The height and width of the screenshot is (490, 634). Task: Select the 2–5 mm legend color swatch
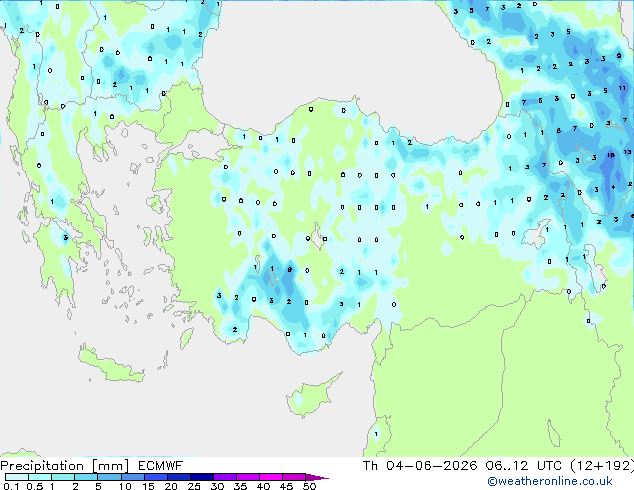pyautogui.click(x=86, y=477)
